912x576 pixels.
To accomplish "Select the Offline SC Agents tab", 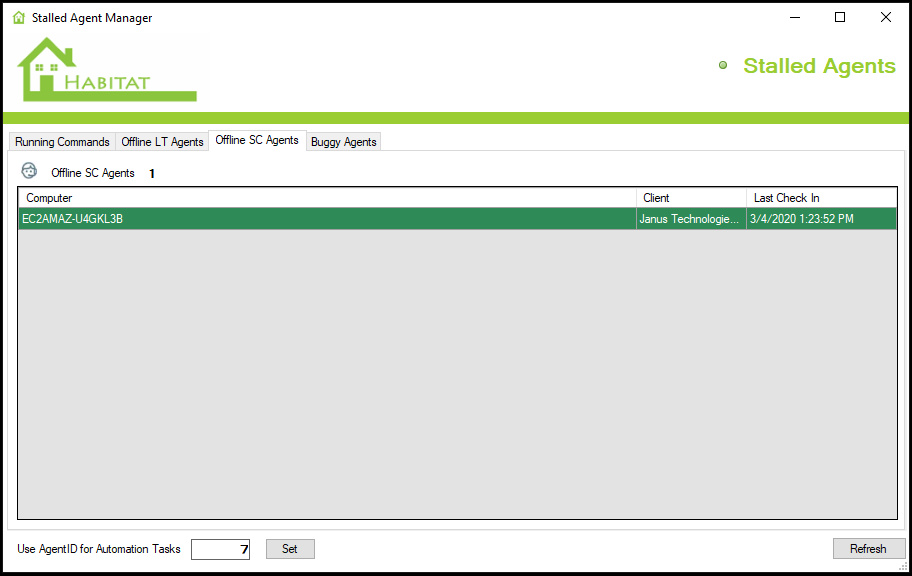I will point(257,141).
